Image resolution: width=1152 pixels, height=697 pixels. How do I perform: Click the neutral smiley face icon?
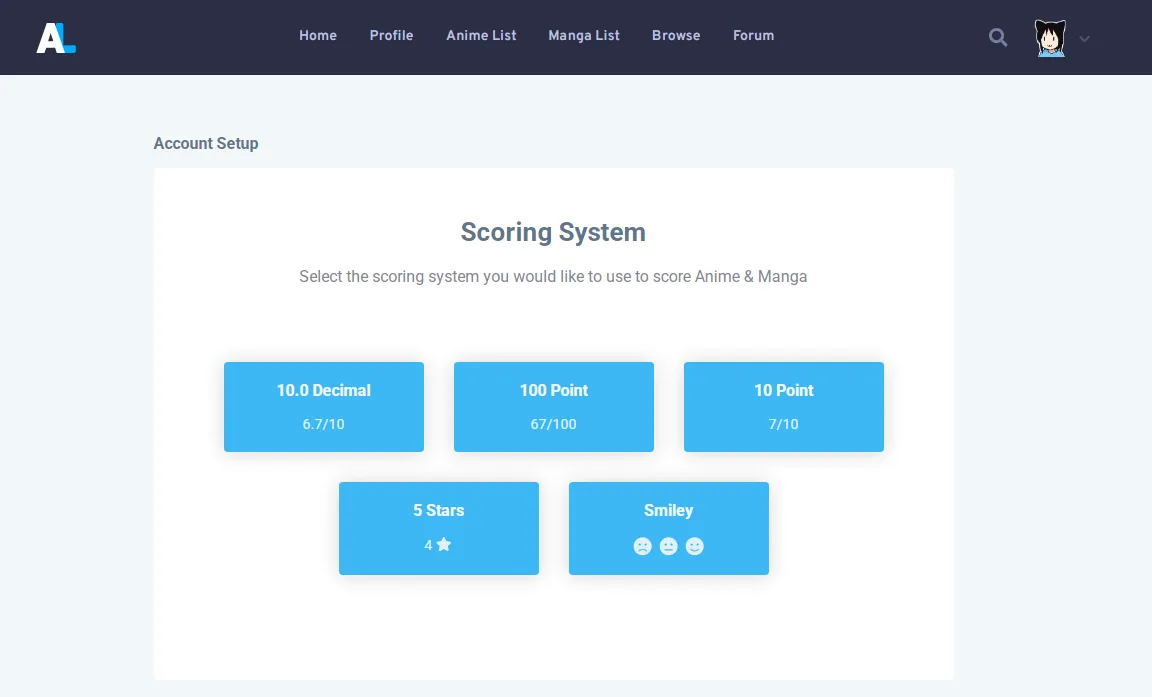(669, 546)
